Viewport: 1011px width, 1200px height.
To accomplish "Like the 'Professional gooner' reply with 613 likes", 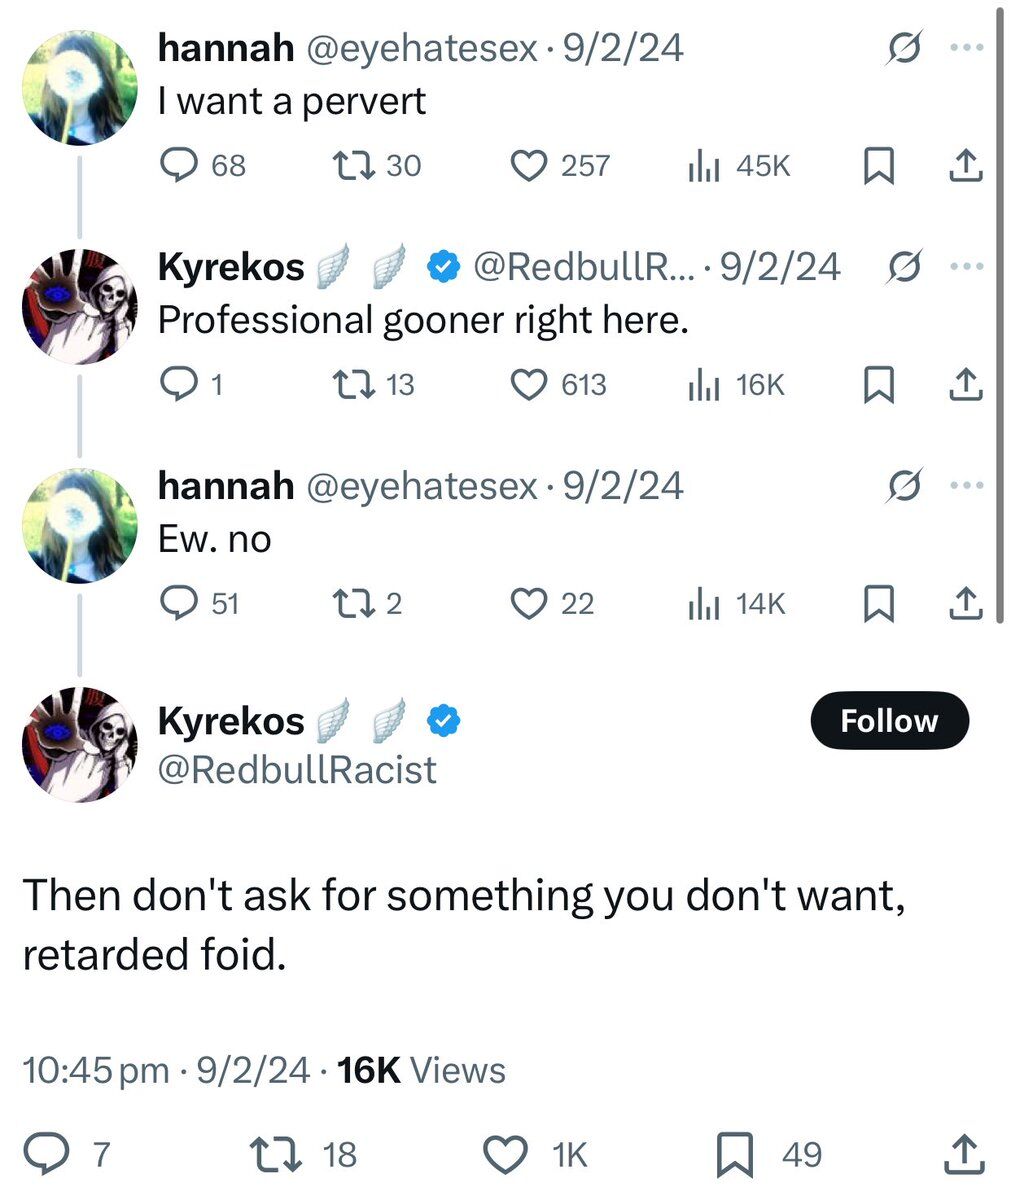I will pyautogui.click(x=529, y=384).
